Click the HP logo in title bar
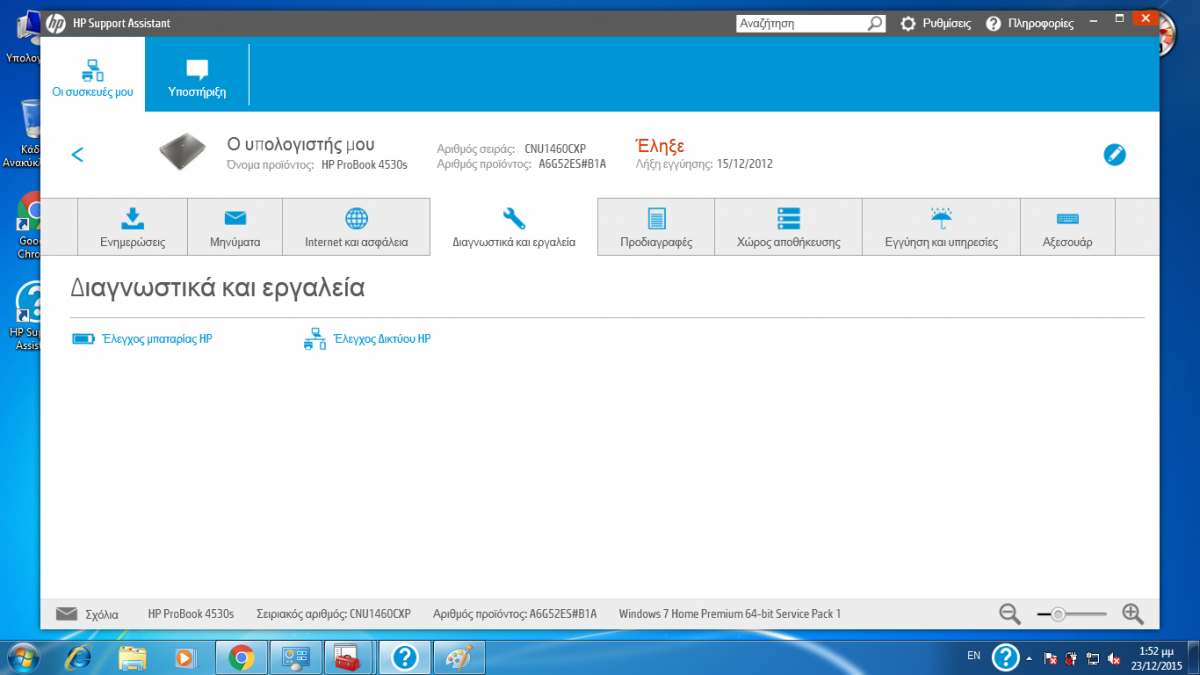1200x675 pixels. 56,22
